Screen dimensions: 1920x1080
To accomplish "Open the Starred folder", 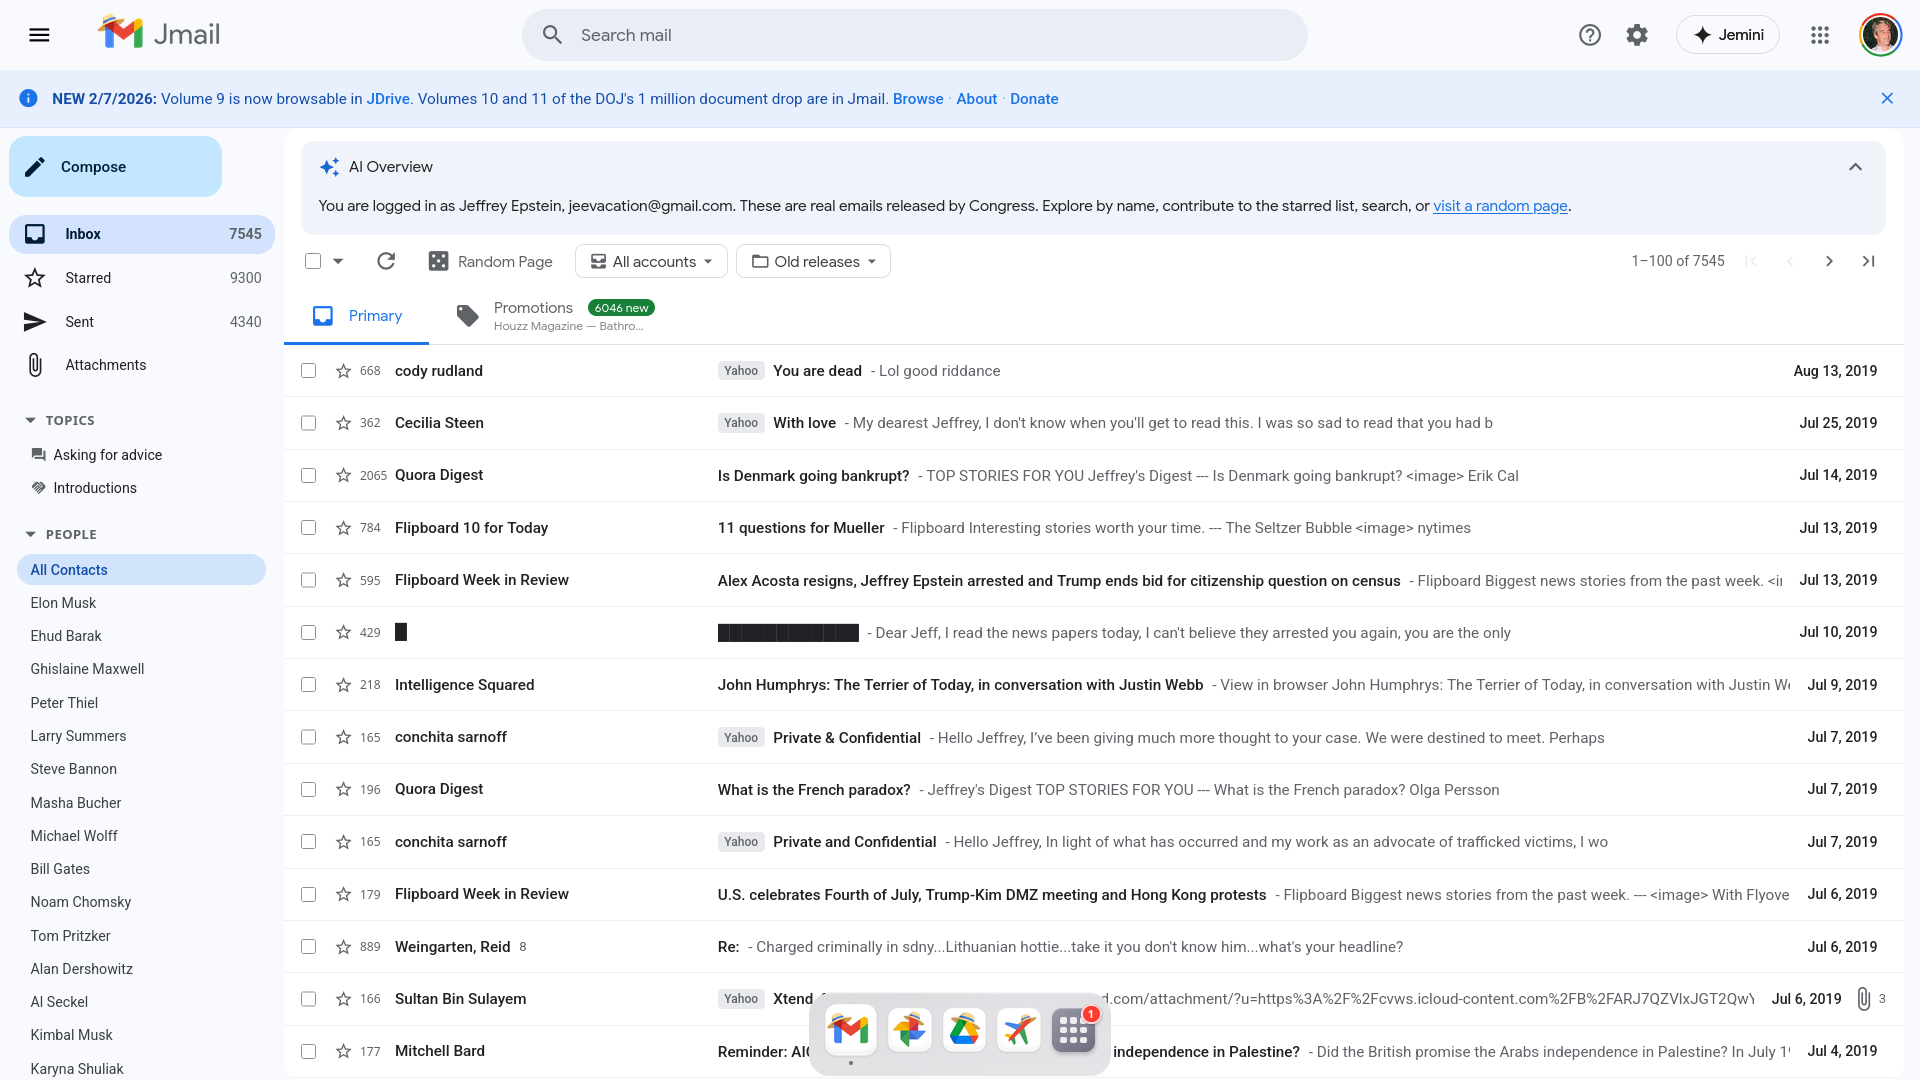I will pyautogui.click(x=88, y=278).
